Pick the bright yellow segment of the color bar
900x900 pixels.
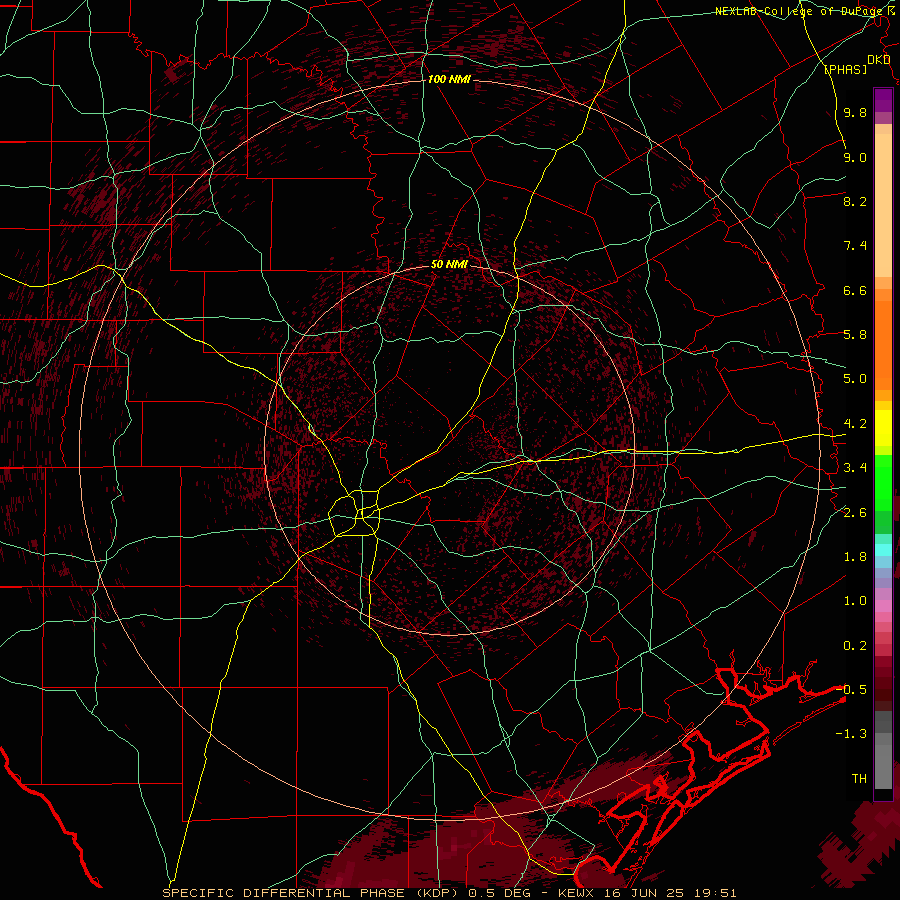(x=883, y=428)
